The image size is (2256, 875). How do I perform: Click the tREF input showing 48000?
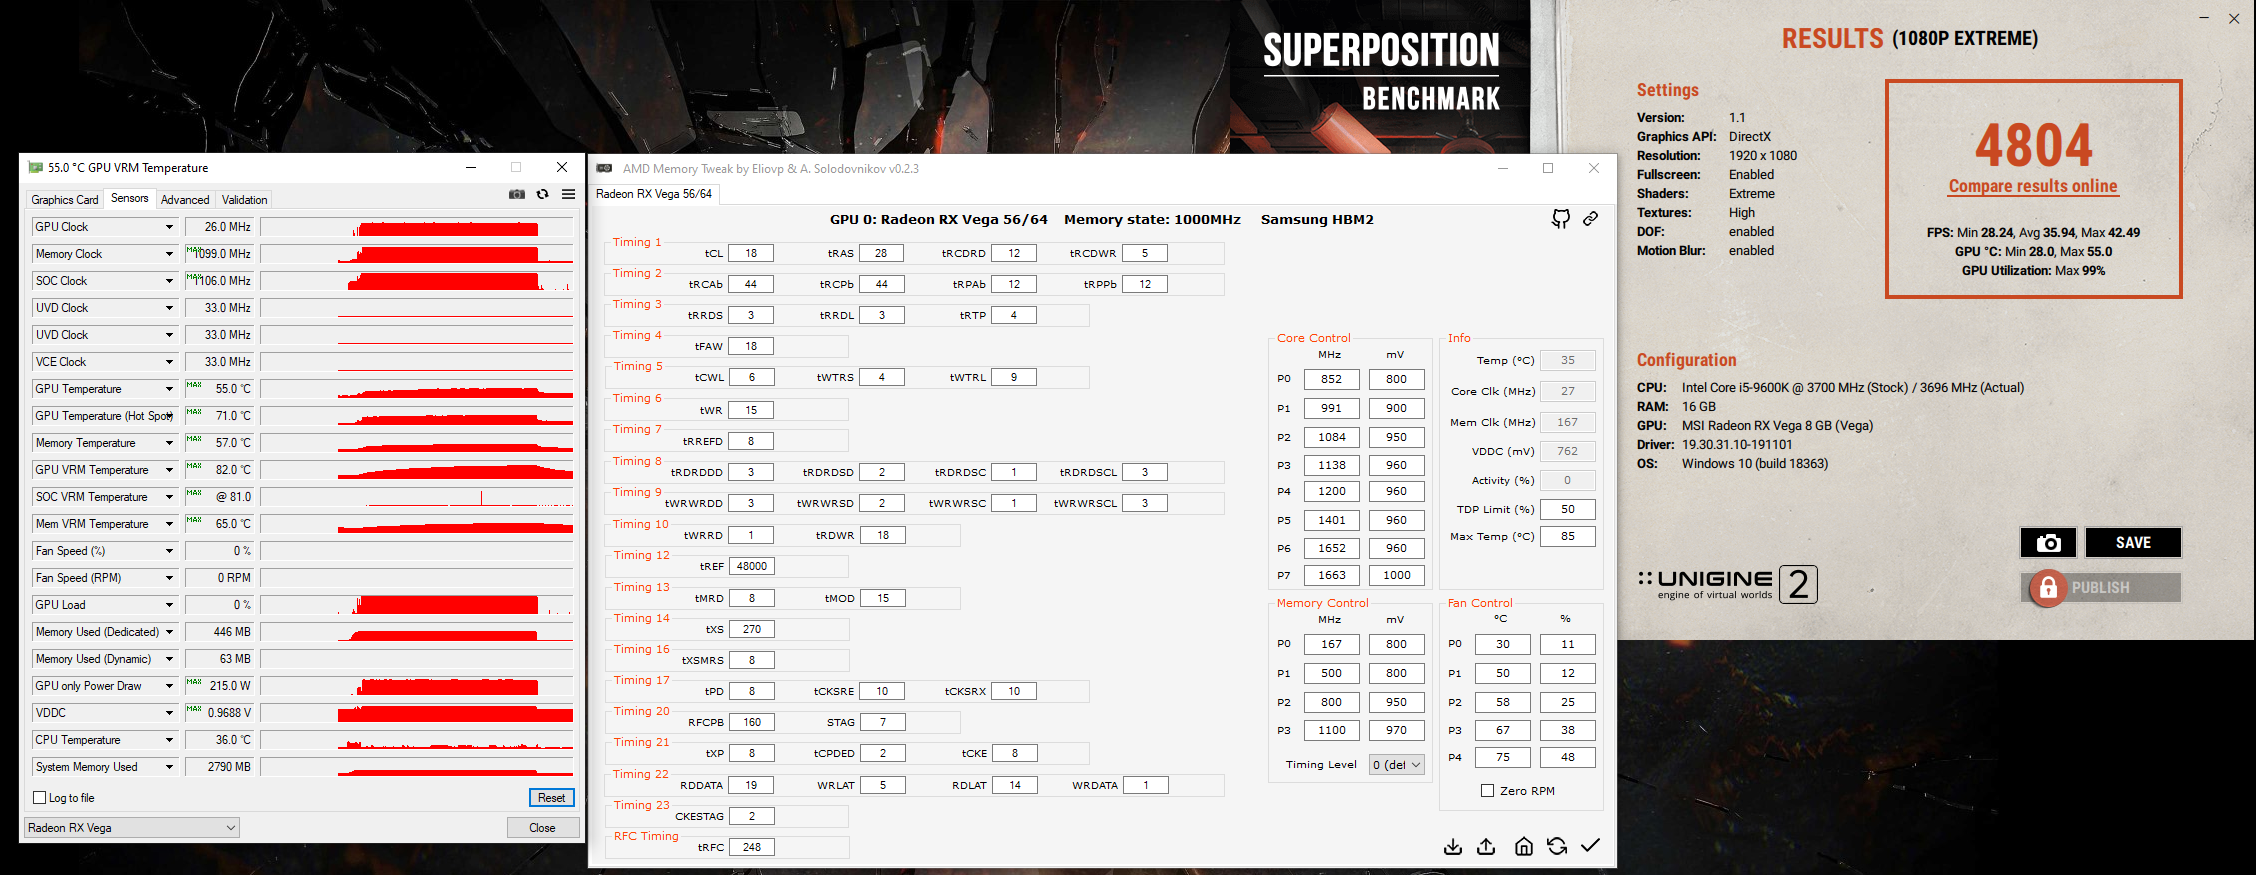(752, 566)
